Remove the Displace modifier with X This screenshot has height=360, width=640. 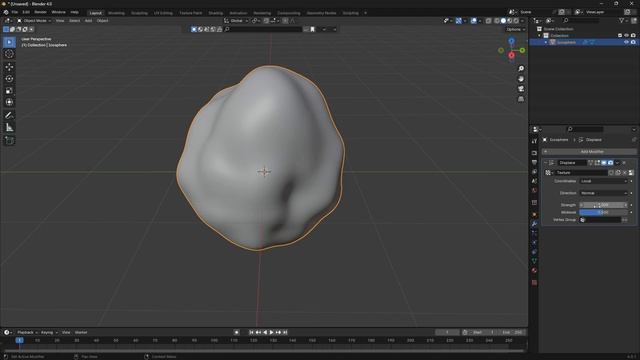[624, 163]
